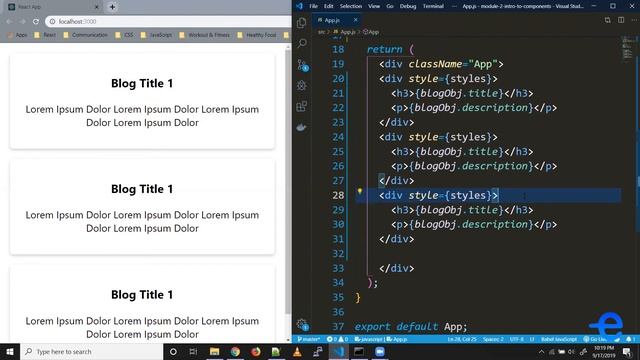Open the Go menu
640x360 pixels.
pyautogui.click(x=390, y=6)
